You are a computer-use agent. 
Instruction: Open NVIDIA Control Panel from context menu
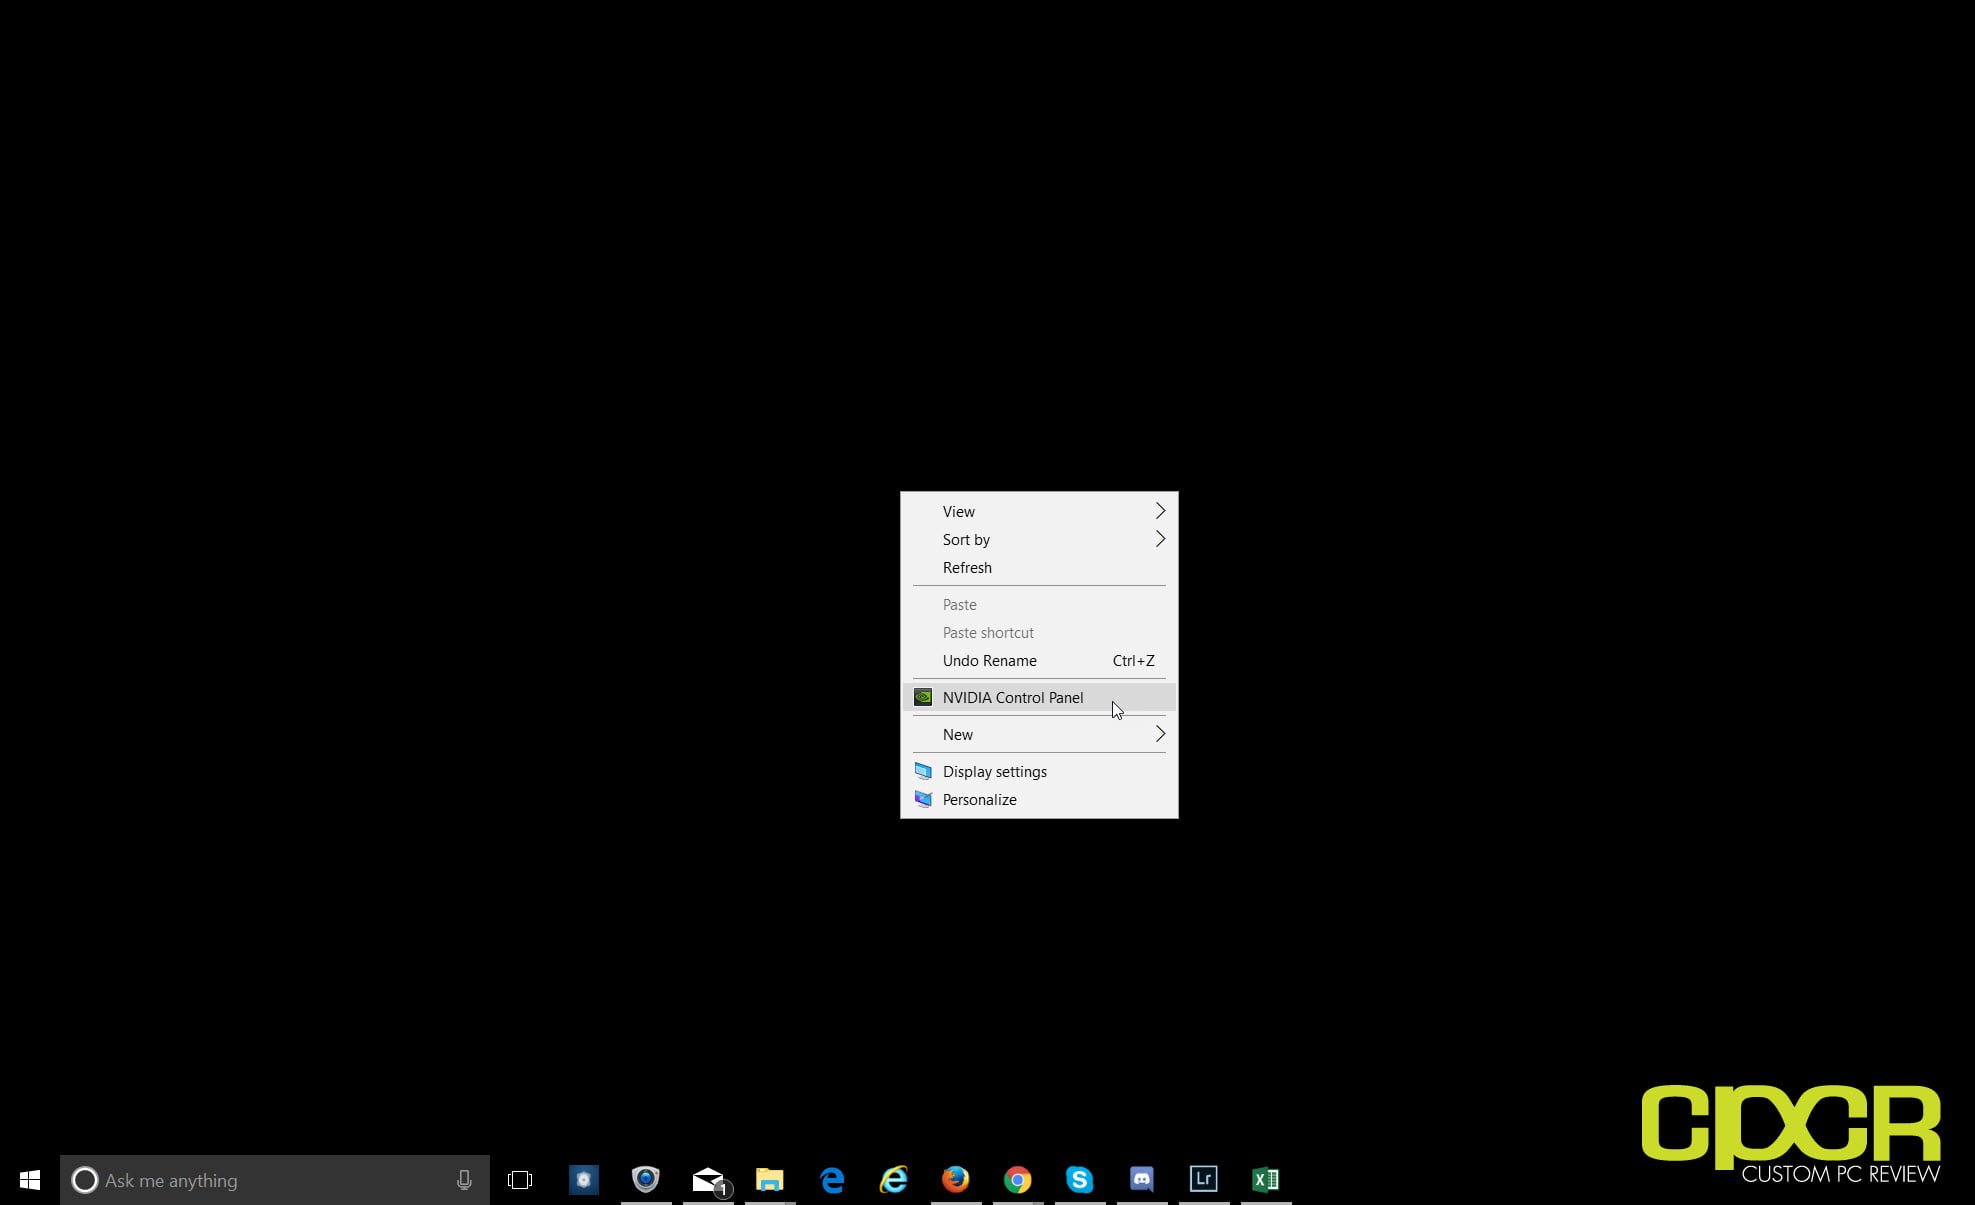[x=1039, y=697]
